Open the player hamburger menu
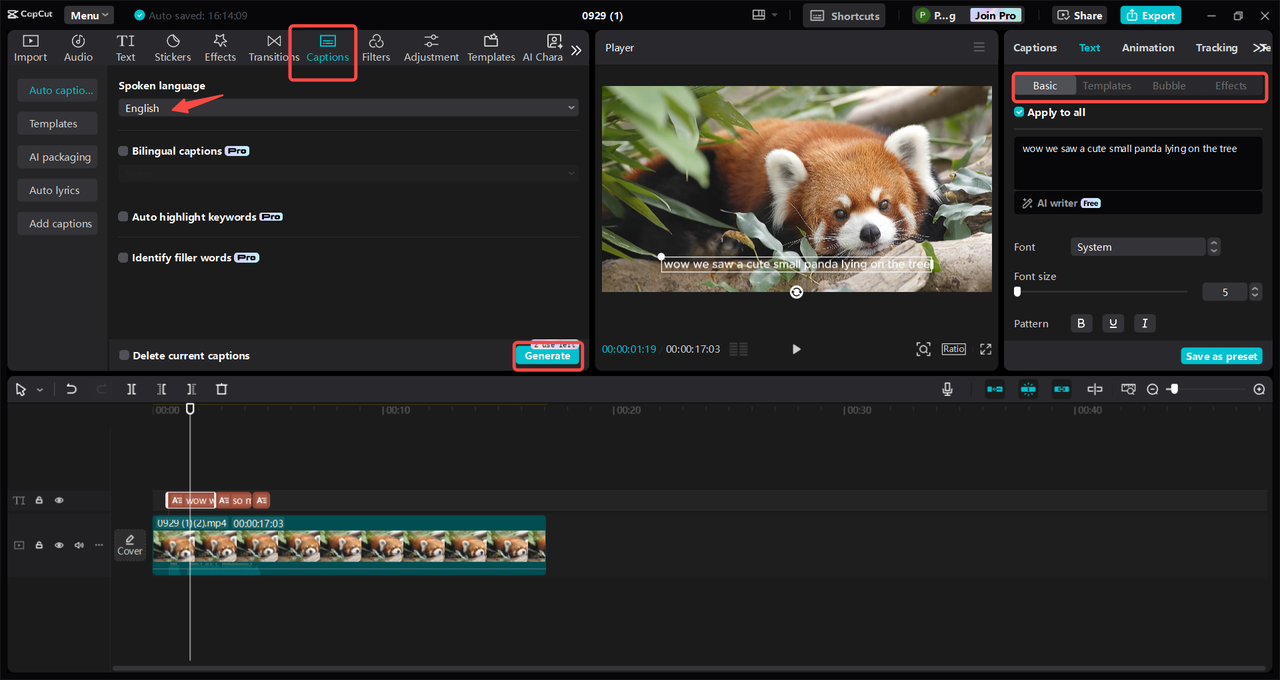This screenshot has height=680, width=1280. click(x=979, y=47)
